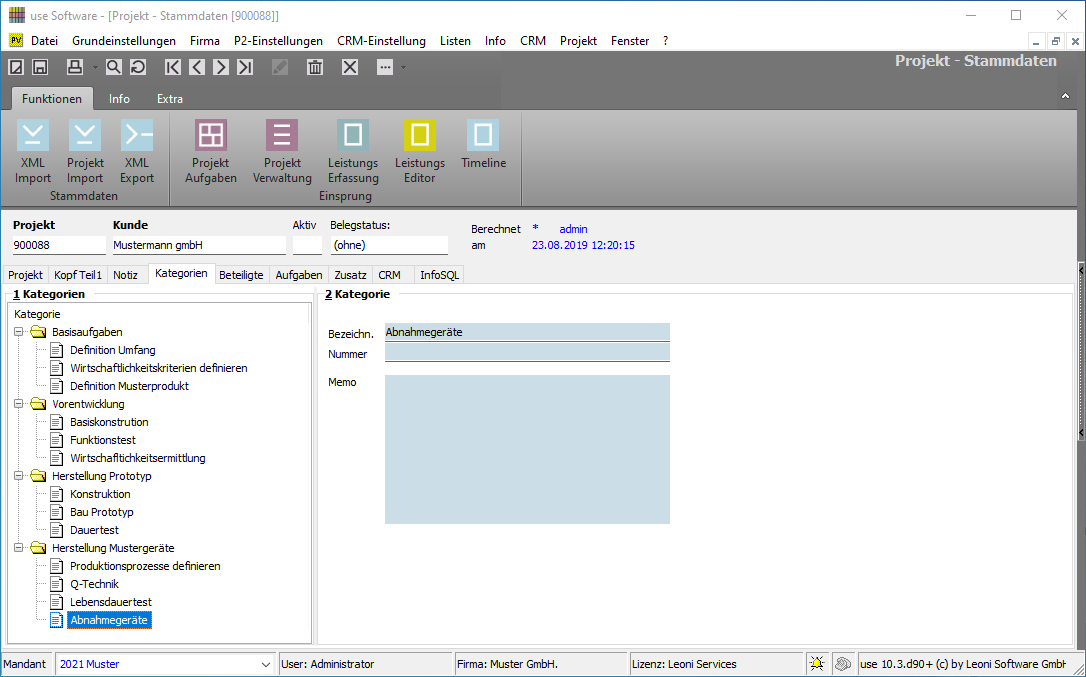This screenshot has width=1086, height=677.
Task: Switch to the Beteiligte tab
Action: point(241,274)
